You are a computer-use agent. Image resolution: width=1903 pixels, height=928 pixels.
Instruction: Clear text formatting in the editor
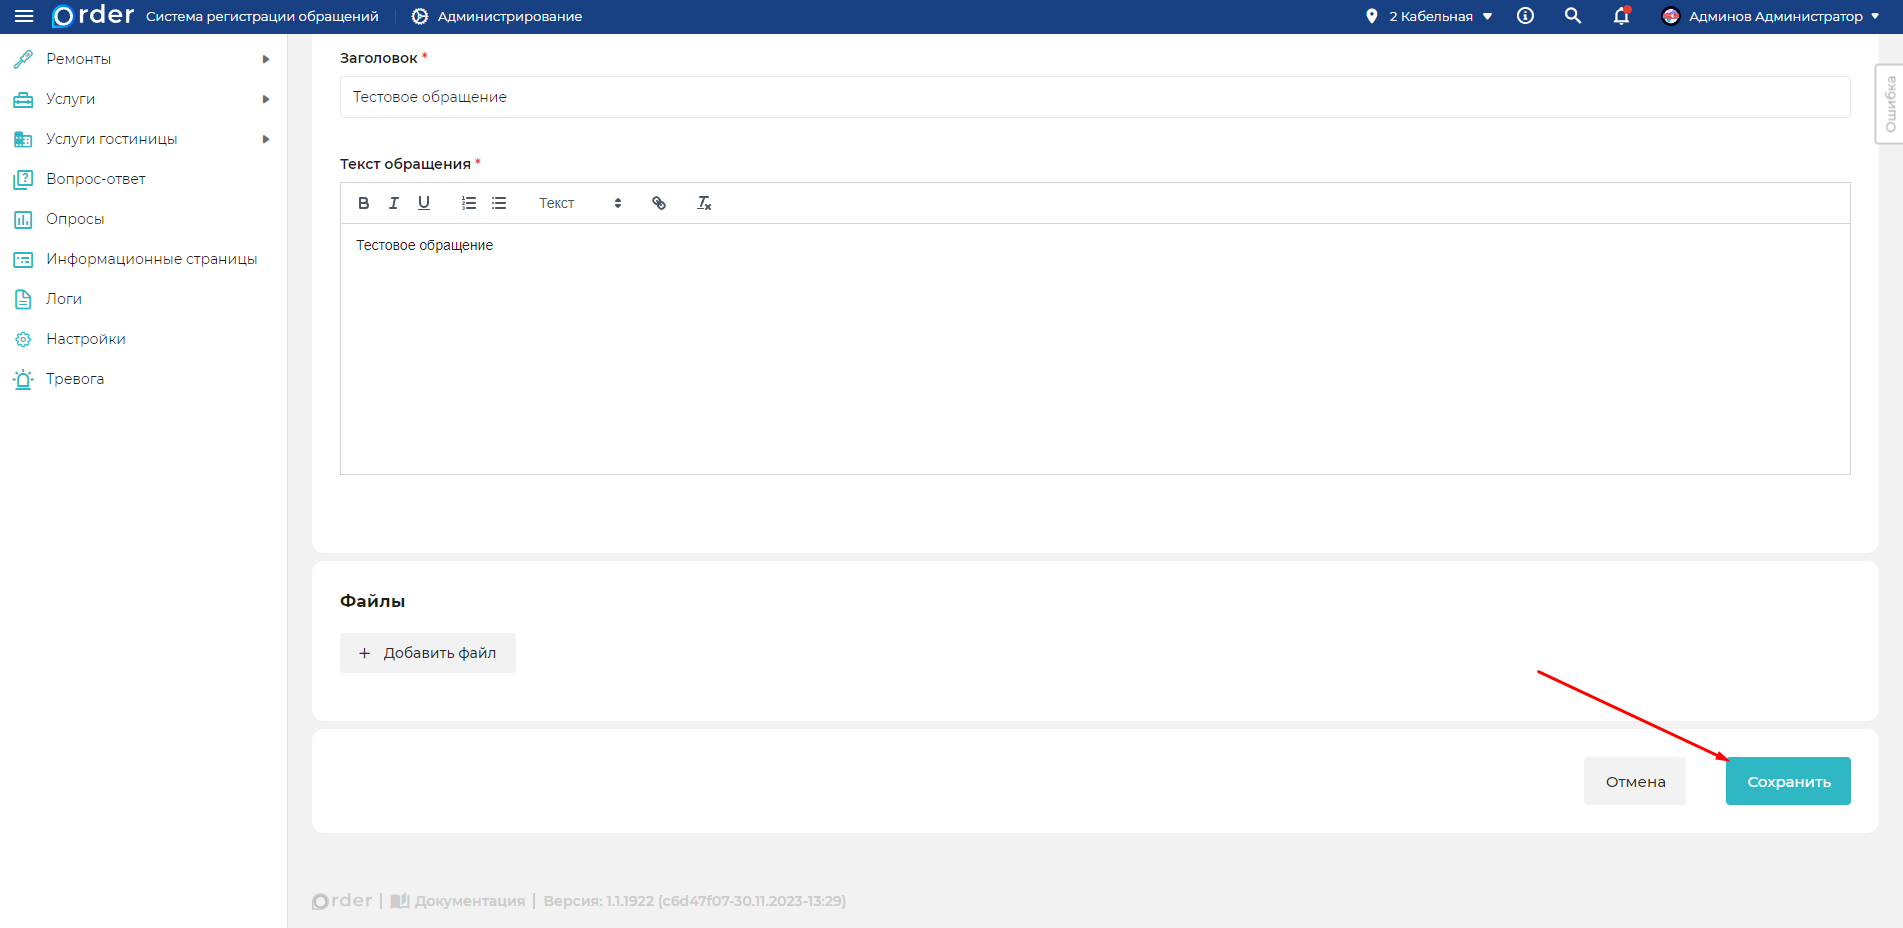(x=704, y=203)
